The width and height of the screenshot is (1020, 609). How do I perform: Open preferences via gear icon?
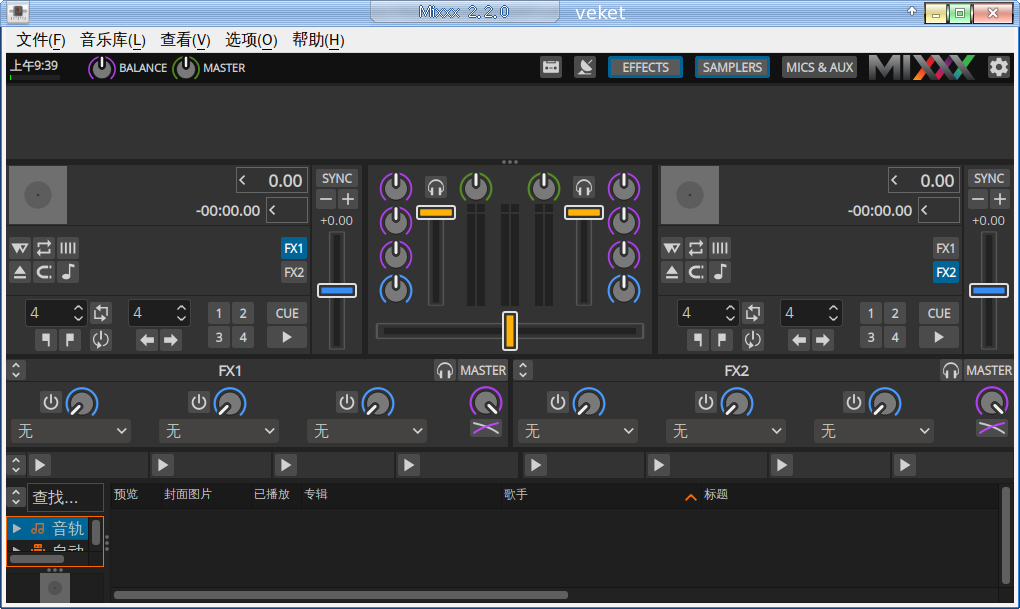pyautogui.click(x=999, y=67)
